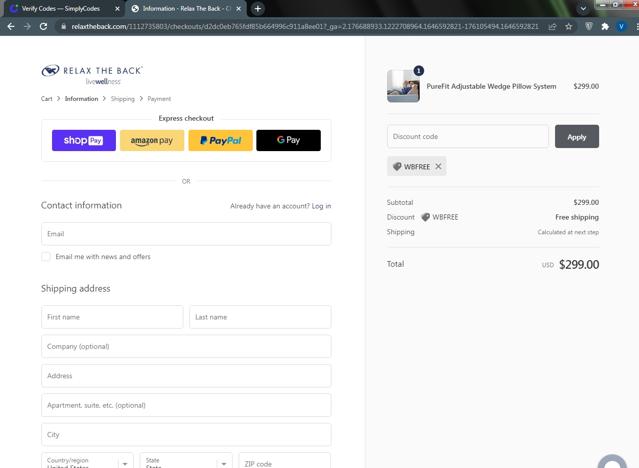Apply the discount code
639x468 pixels.
point(577,137)
